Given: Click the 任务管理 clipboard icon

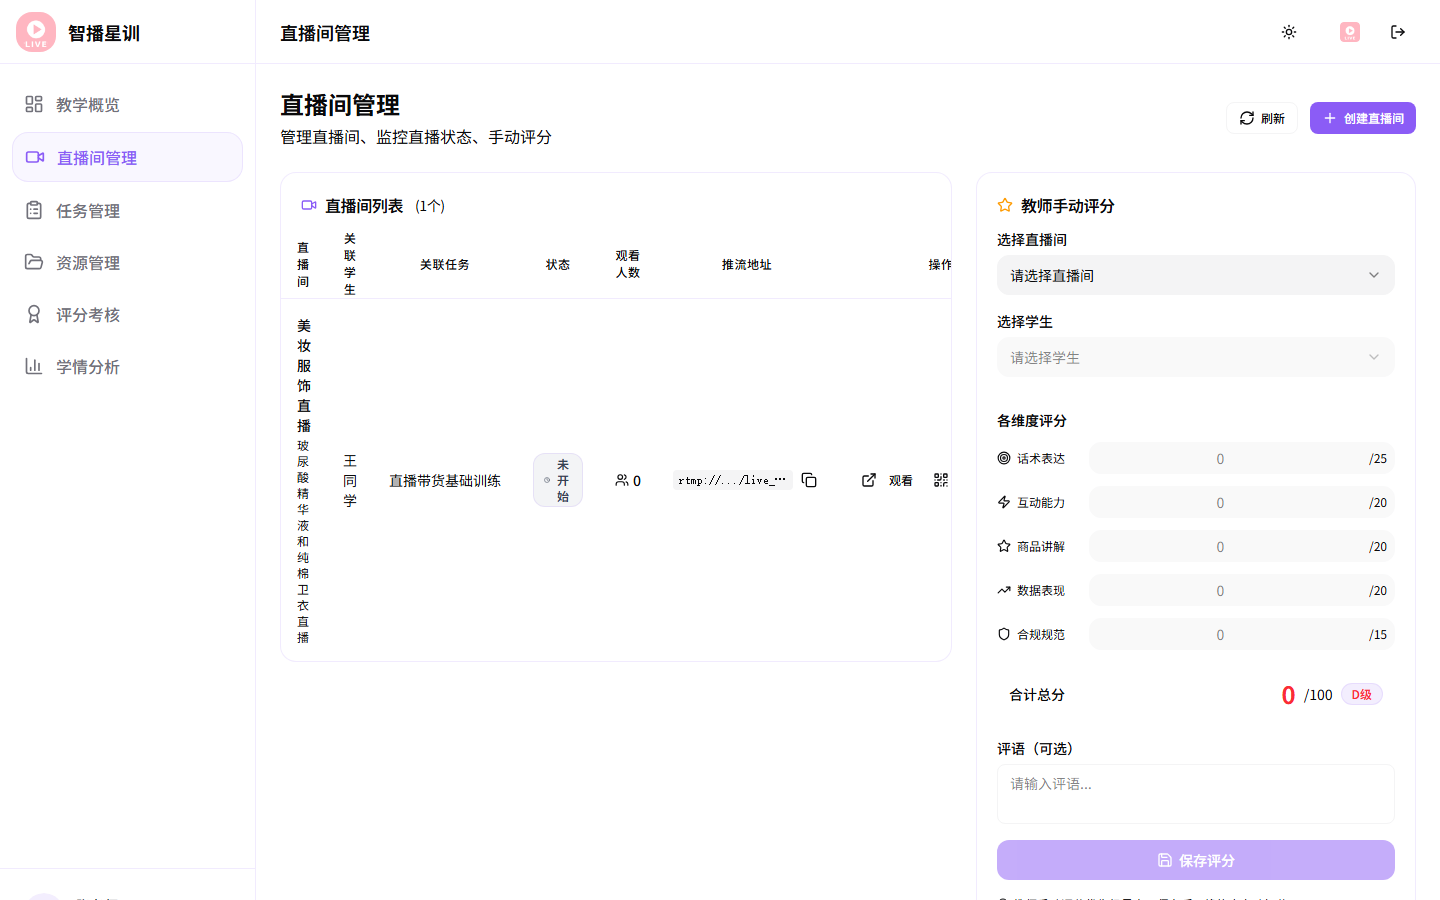Looking at the screenshot, I should point(34,210).
